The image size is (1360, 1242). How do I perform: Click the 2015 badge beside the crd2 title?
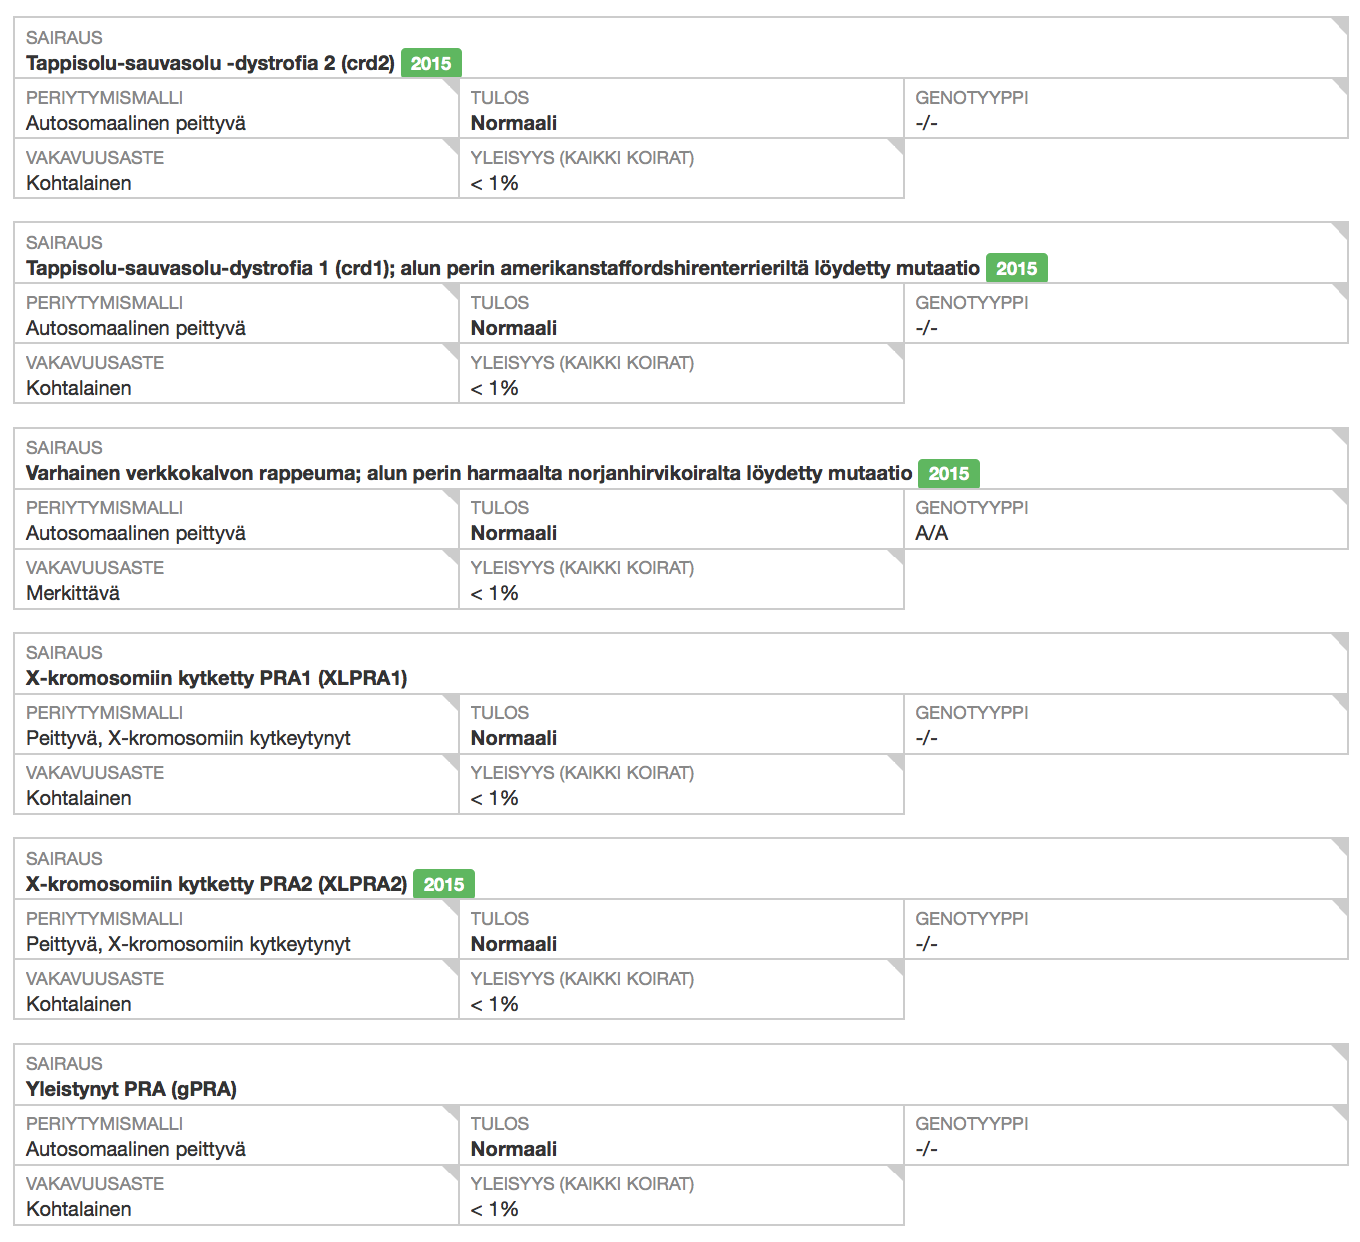pos(431,63)
